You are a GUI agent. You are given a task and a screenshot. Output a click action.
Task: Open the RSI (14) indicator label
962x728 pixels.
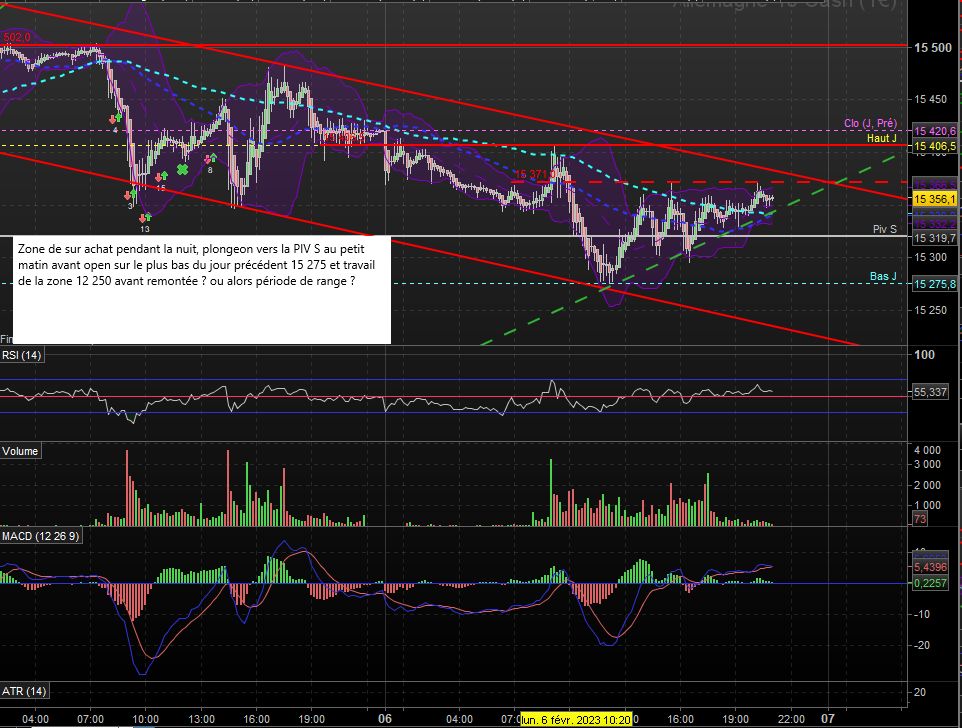pos(22,355)
